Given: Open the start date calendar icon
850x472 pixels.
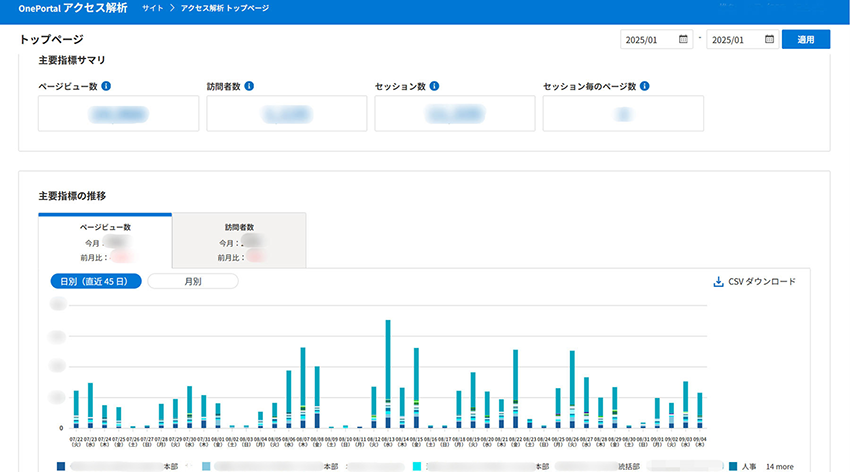Looking at the screenshot, I should (x=683, y=40).
